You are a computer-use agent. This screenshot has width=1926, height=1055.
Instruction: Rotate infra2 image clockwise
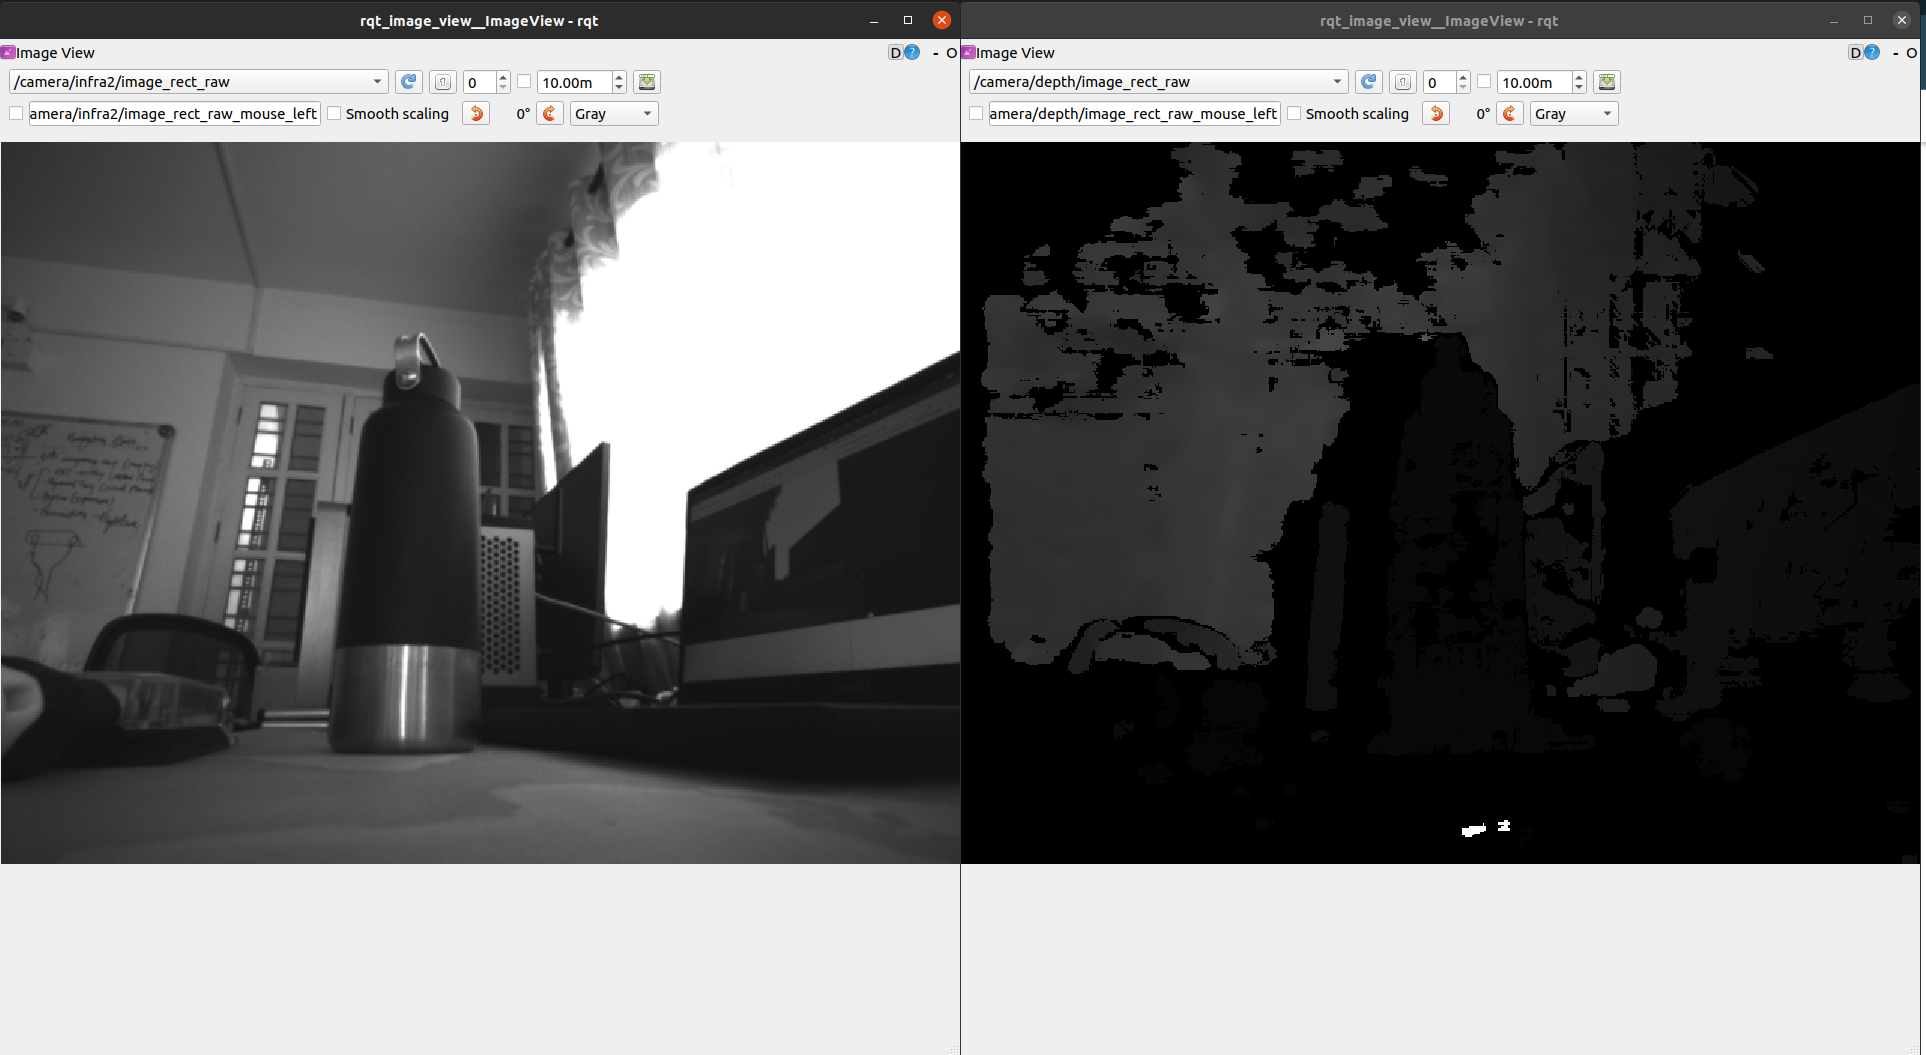[x=550, y=114]
